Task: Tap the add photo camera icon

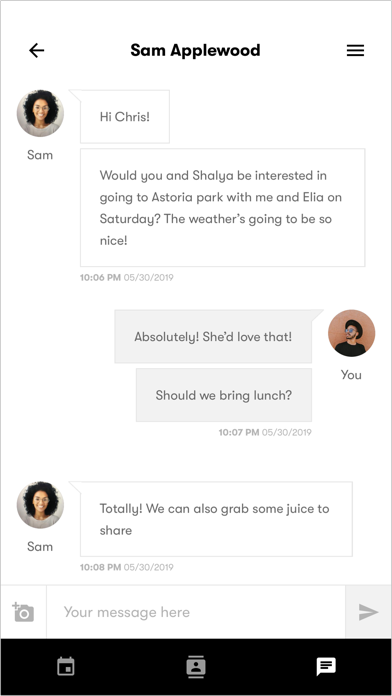Action: [23, 612]
